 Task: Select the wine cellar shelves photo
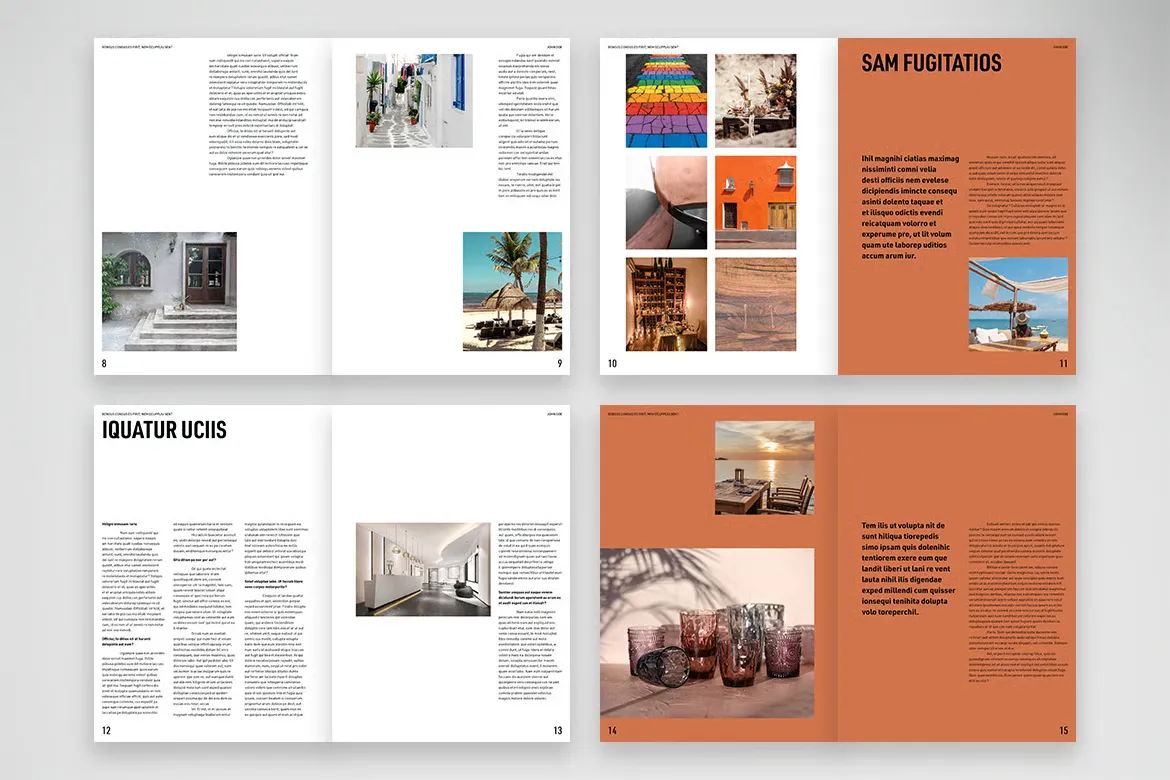pos(666,305)
